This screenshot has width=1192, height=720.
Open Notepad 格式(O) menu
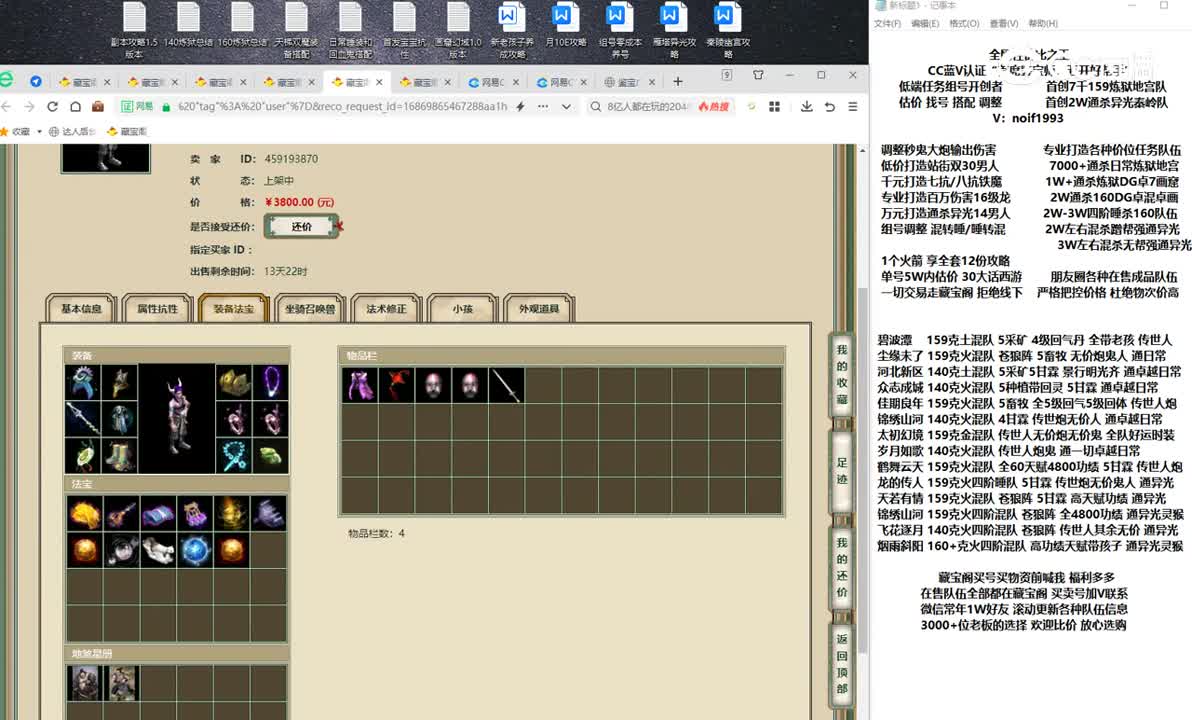(x=964, y=24)
